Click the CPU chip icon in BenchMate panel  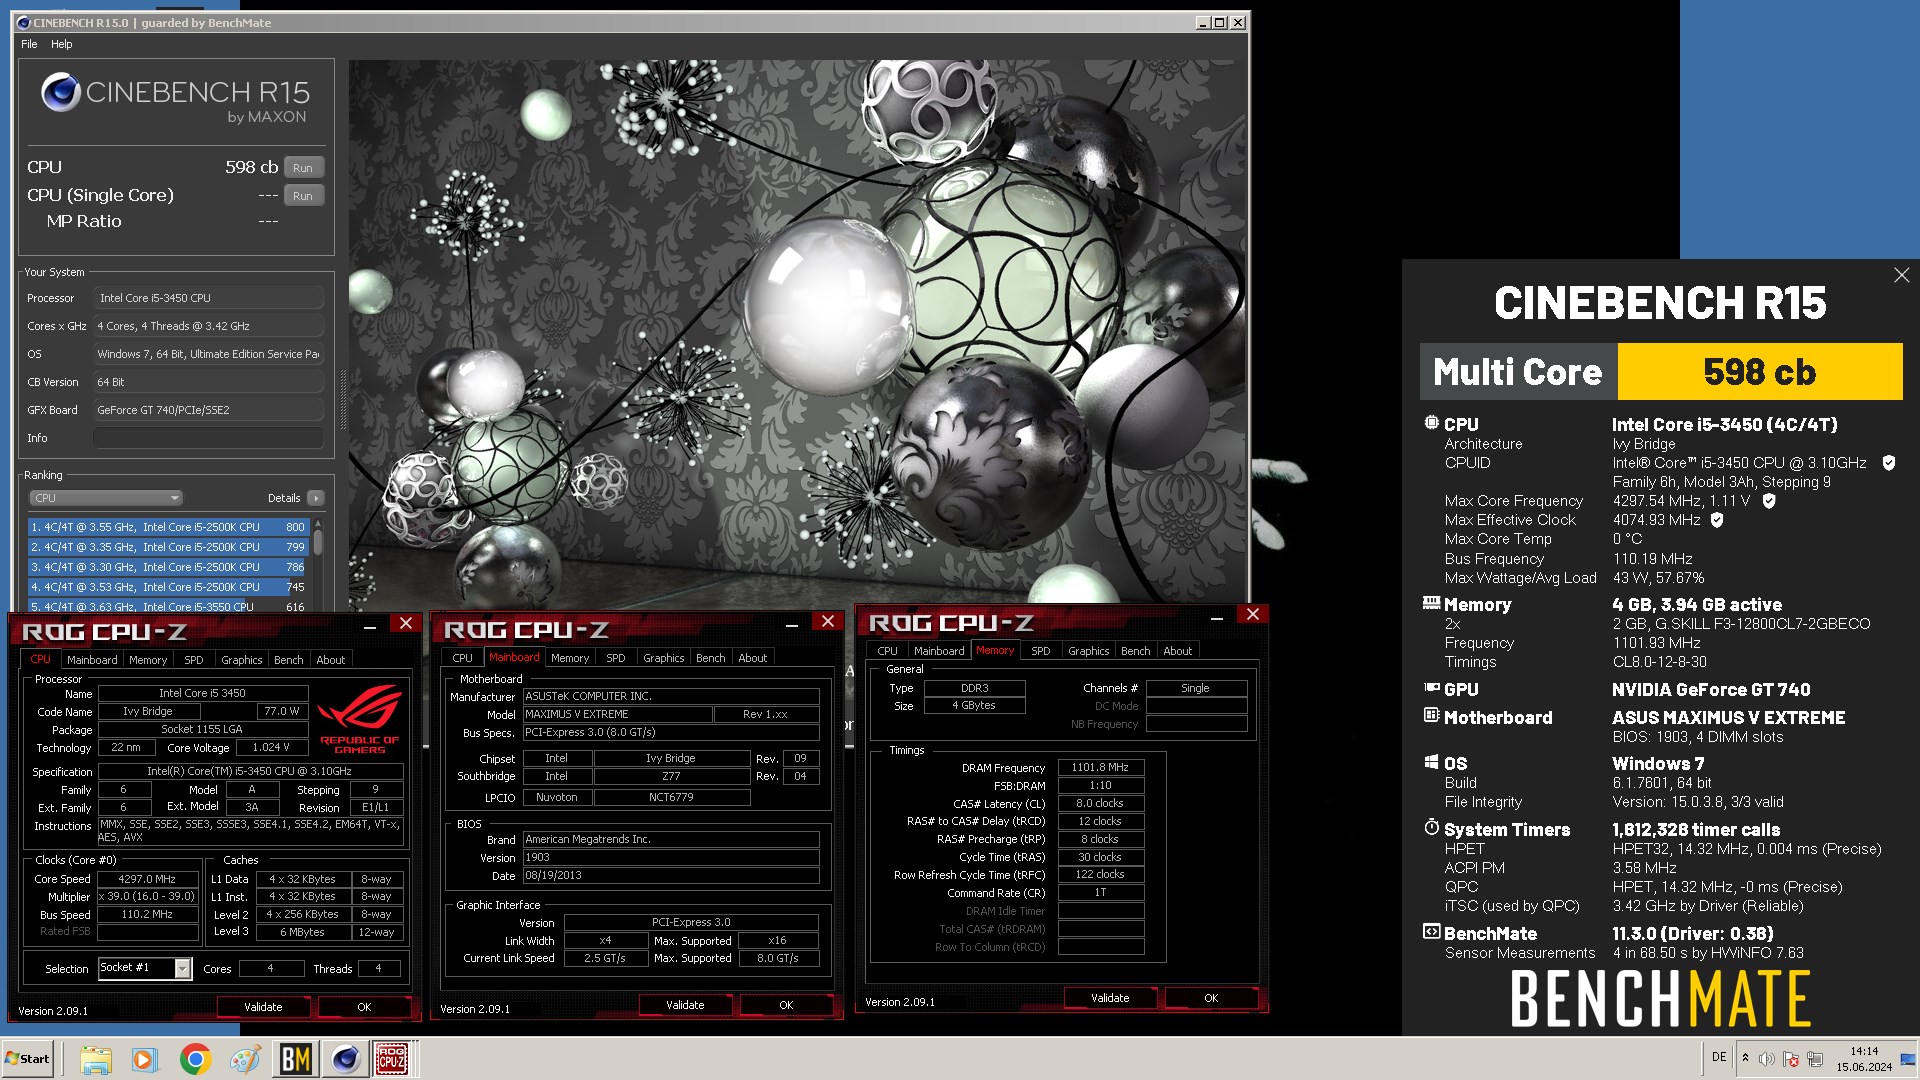click(x=1431, y=423)
